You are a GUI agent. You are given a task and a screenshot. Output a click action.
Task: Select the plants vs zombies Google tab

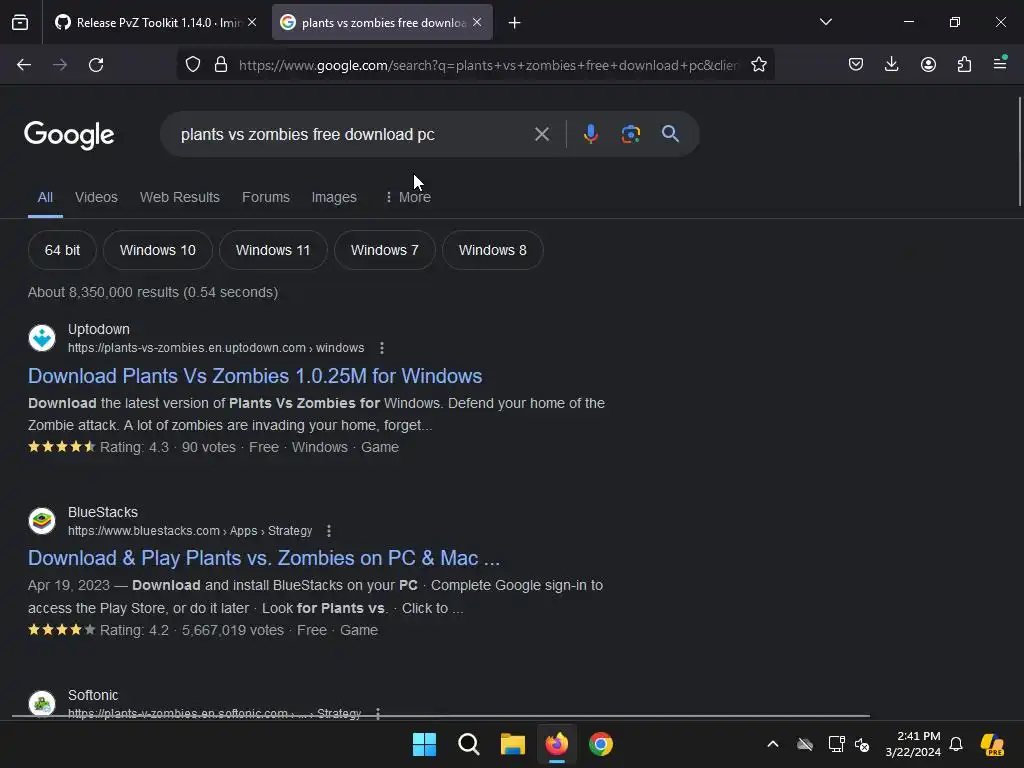tap(381, 23)
